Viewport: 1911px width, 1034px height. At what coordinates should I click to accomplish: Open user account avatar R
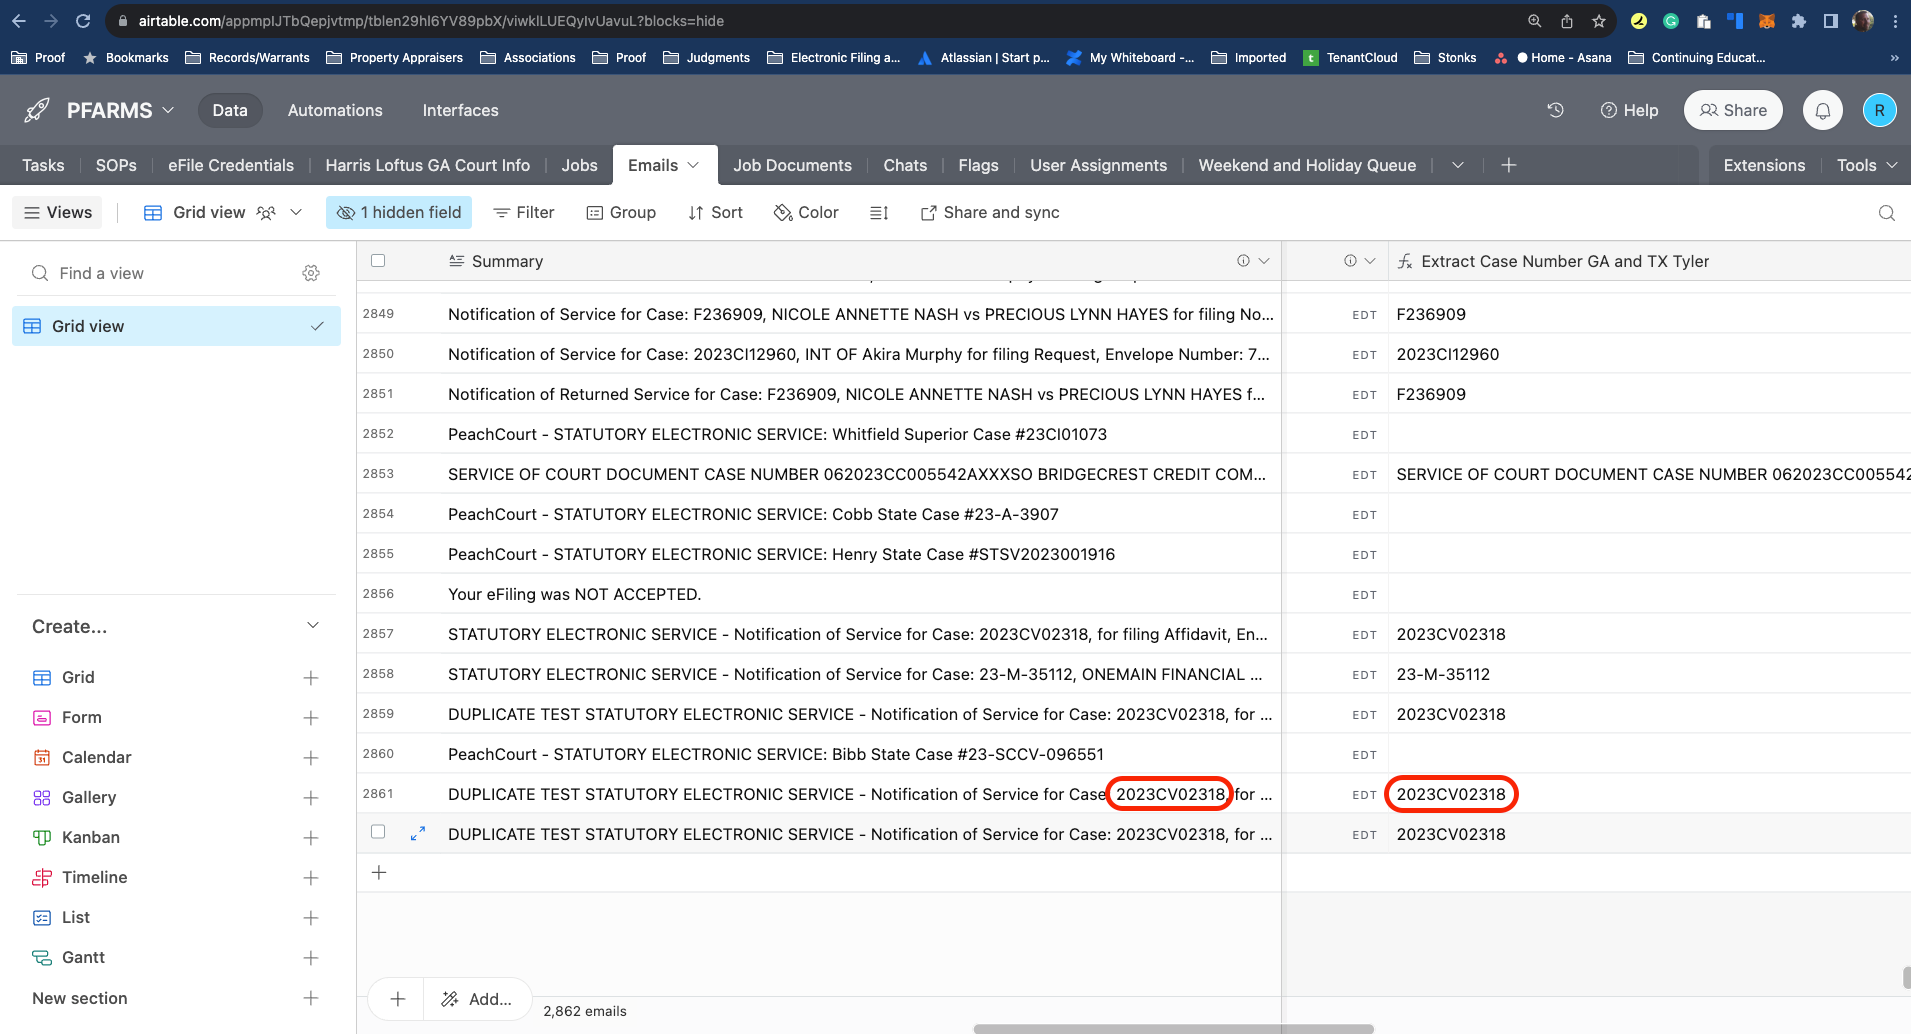(x=1879, y=110)
